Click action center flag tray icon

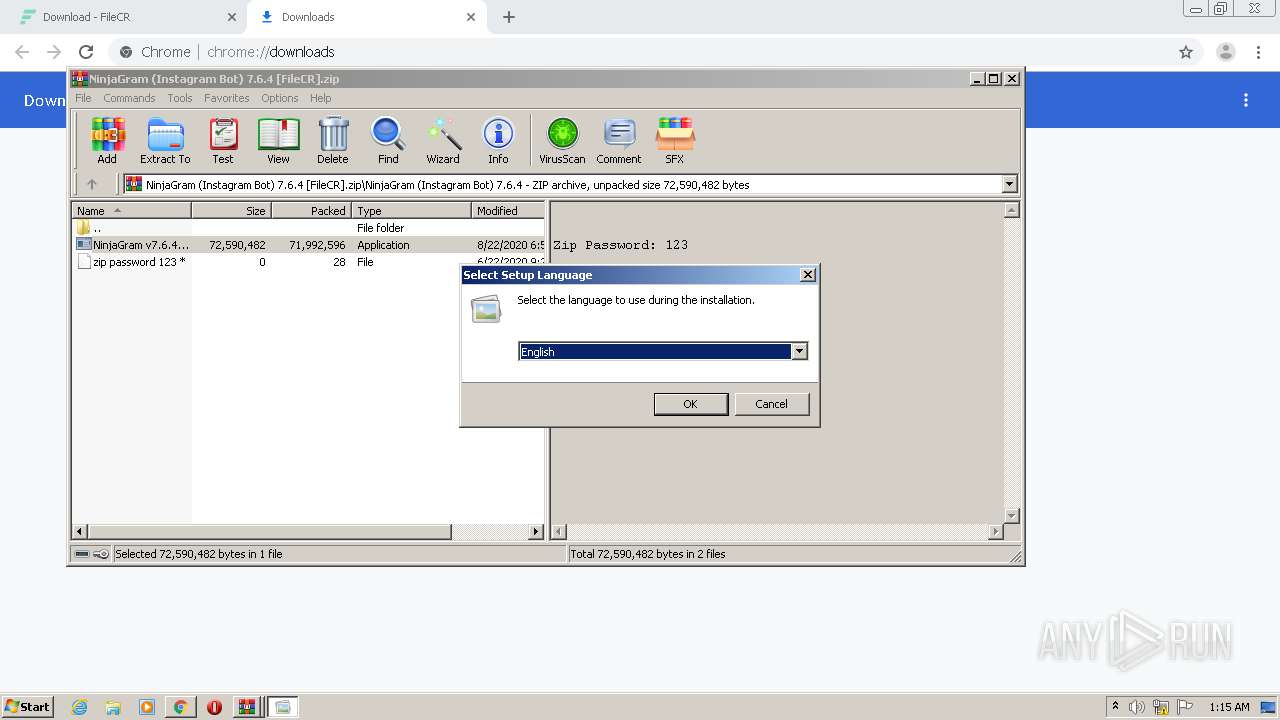coord(1185,707)
